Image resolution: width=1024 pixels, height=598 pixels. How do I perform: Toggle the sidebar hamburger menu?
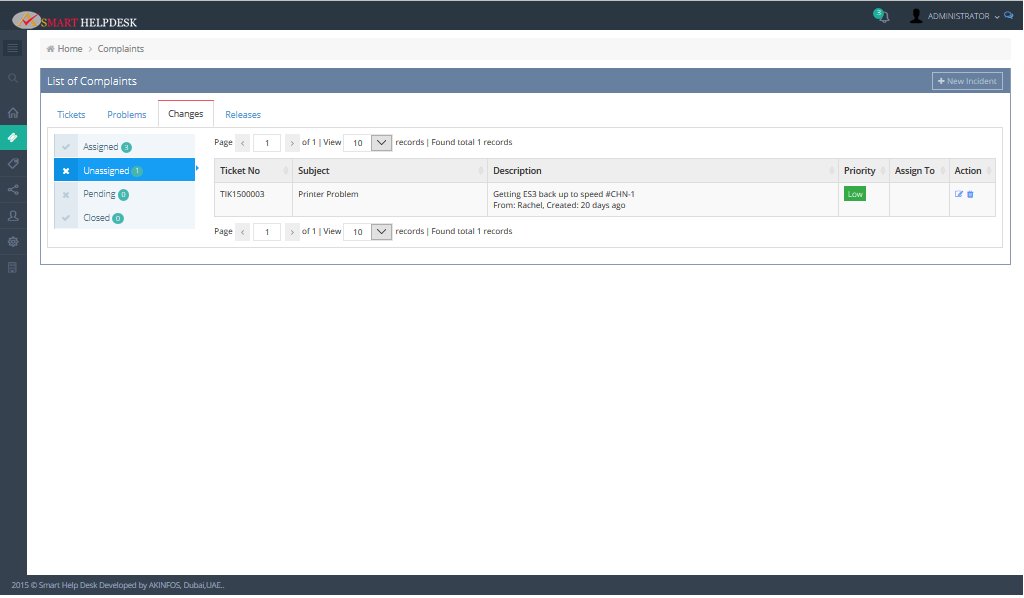tap(13, 47)
